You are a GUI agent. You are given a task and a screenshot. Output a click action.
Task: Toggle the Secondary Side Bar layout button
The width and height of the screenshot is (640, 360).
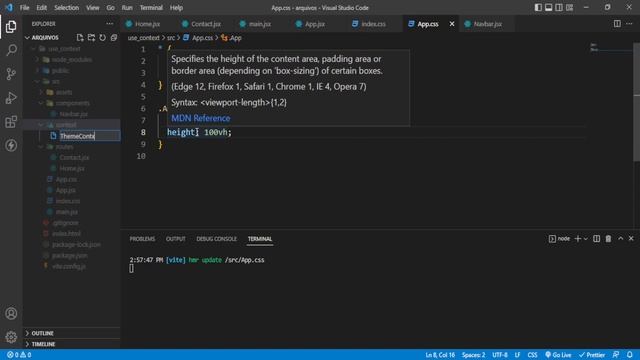click(559, 7)
